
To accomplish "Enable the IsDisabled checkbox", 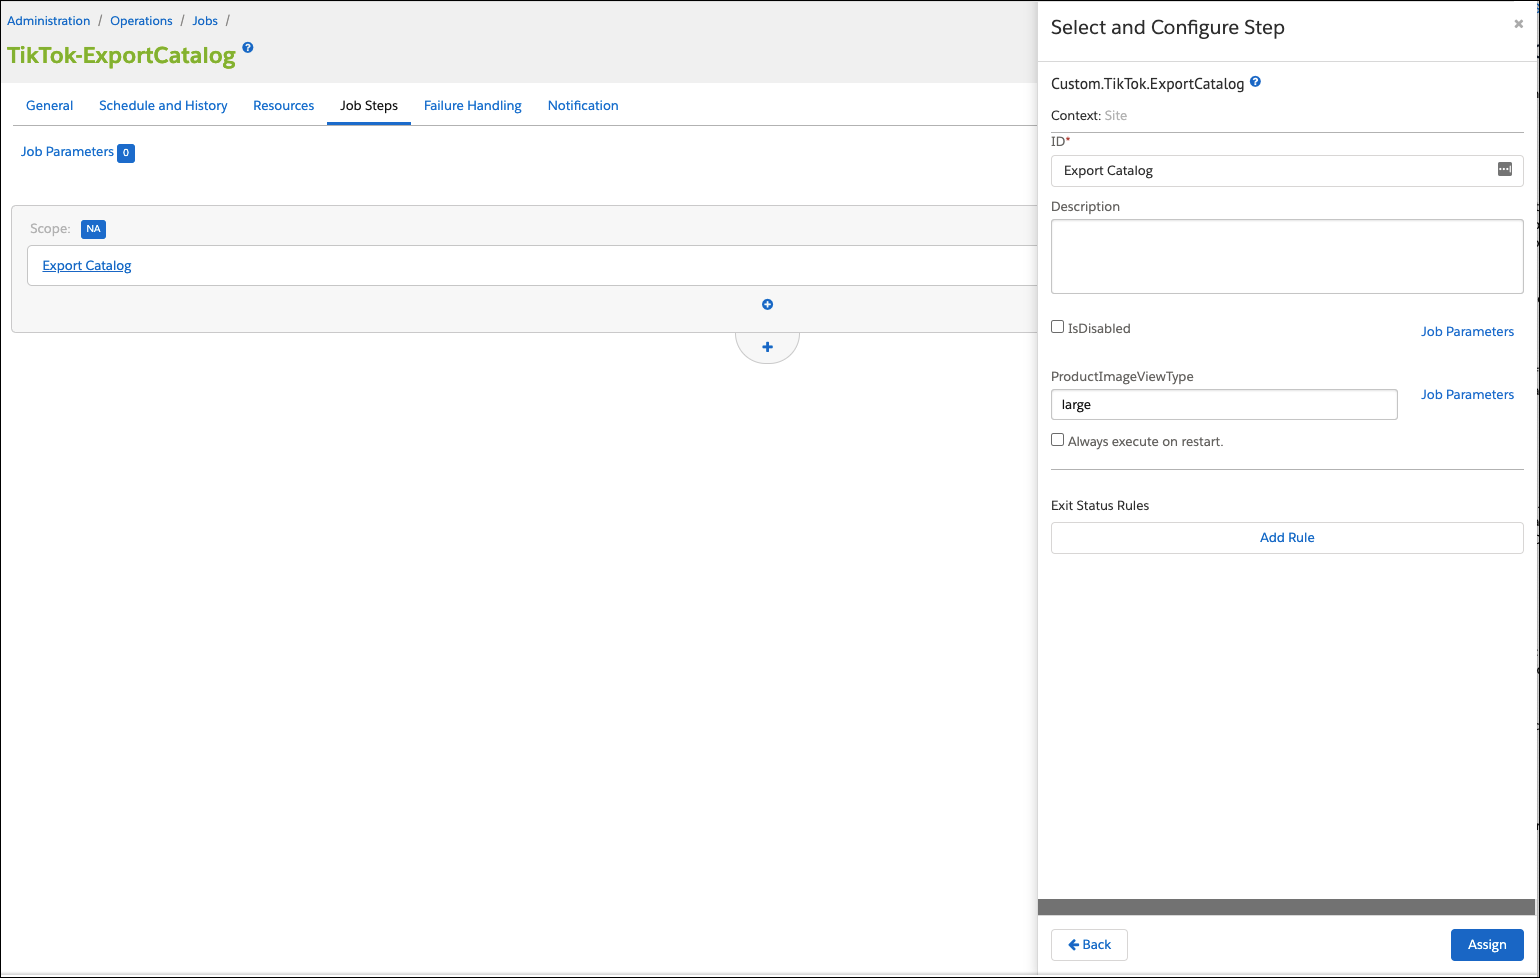I will 1057,327.
